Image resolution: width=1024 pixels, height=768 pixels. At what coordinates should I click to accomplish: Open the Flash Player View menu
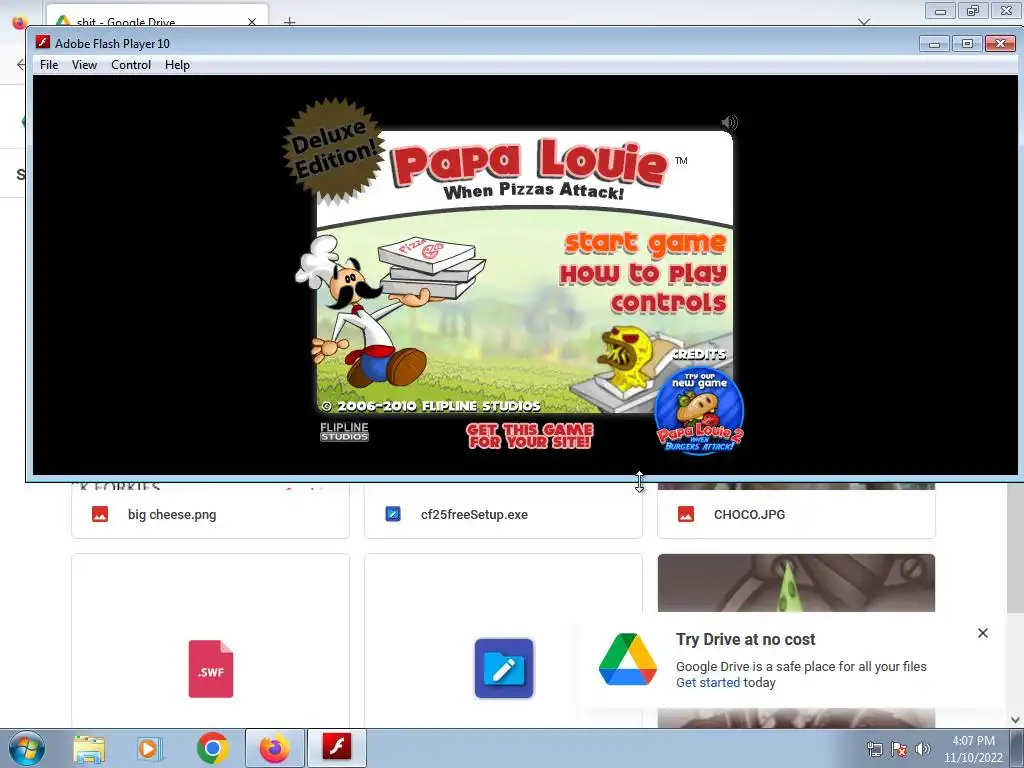click(84, 65)
